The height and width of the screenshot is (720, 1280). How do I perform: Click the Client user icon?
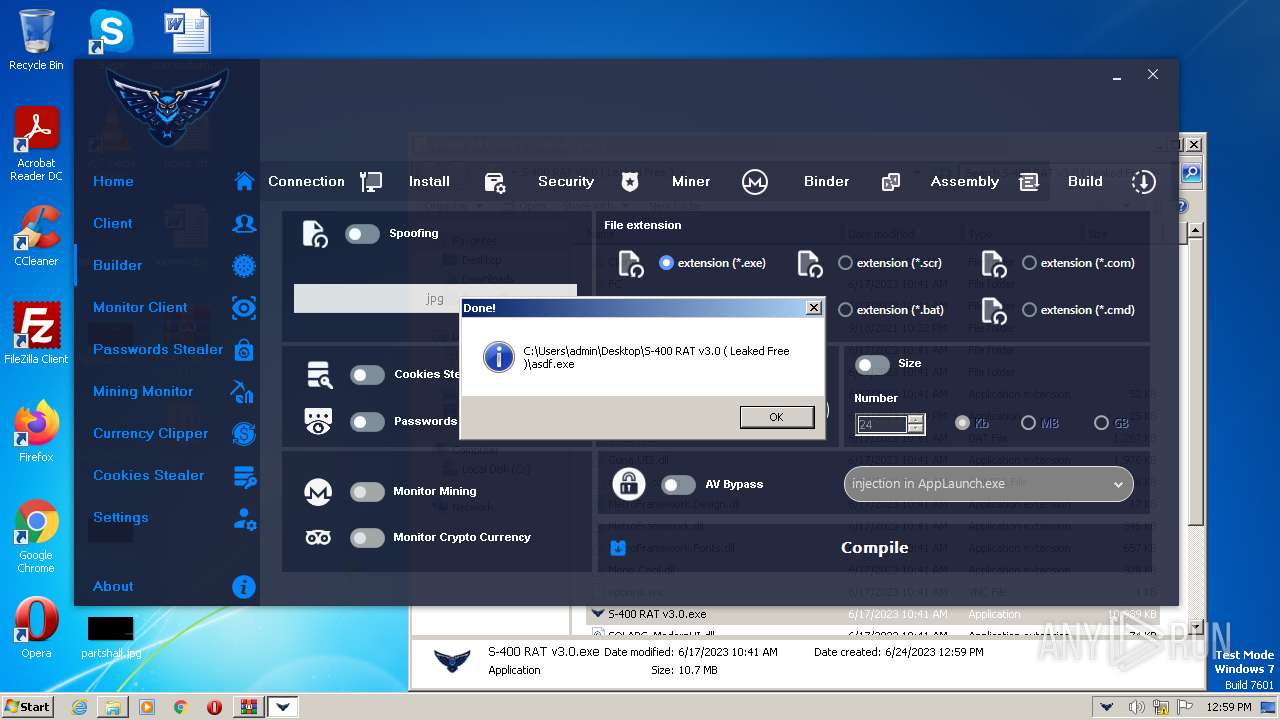tap(244, 223)
